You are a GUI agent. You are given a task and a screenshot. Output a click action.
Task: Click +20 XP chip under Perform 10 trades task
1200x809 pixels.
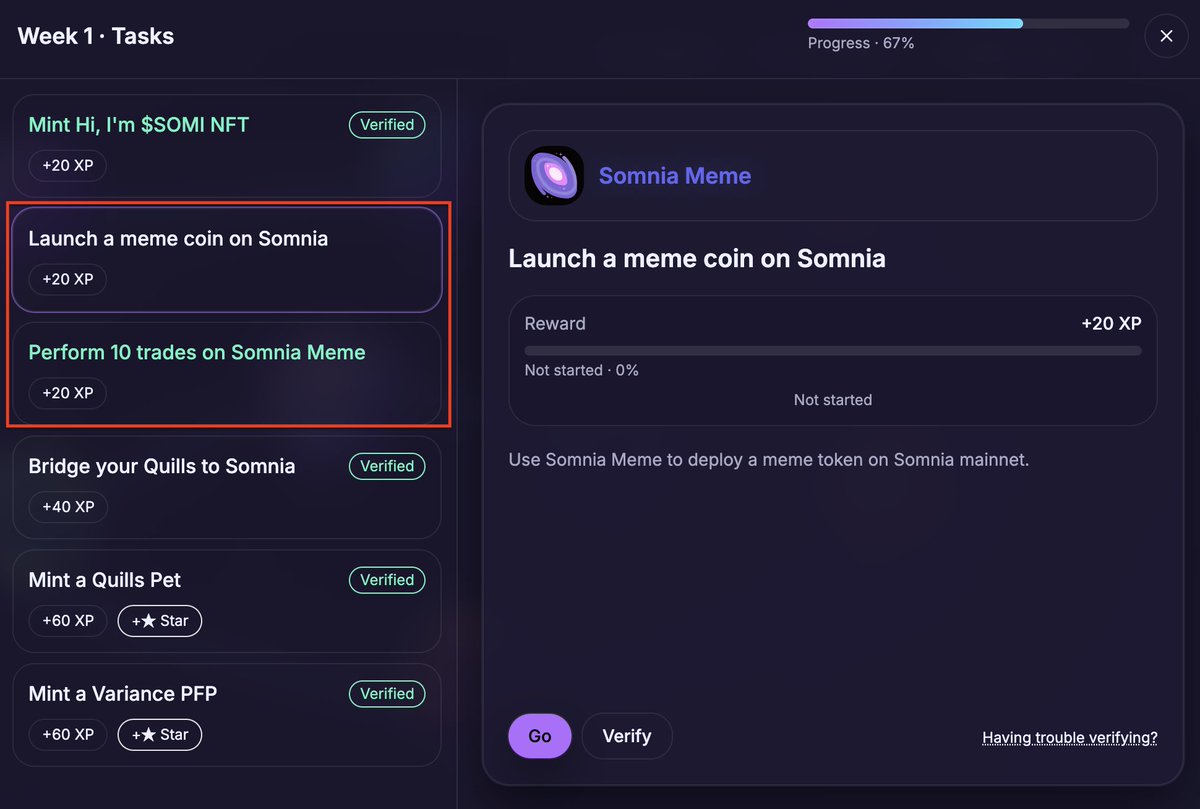68,393
